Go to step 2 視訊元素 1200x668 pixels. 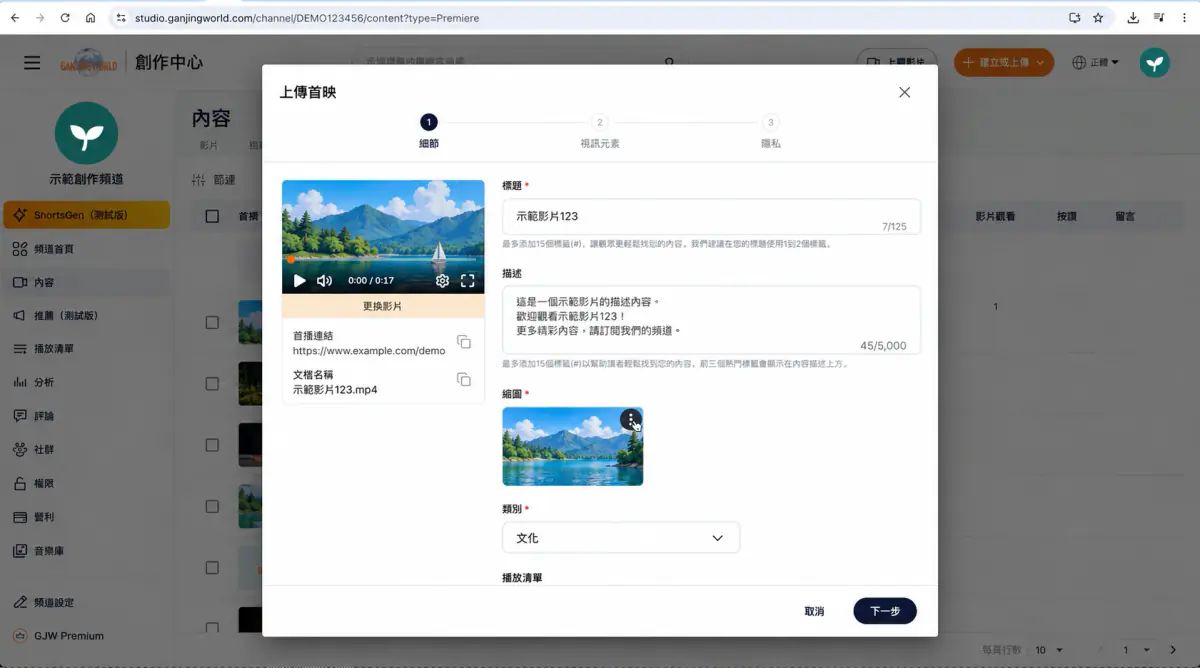[600, 131]
